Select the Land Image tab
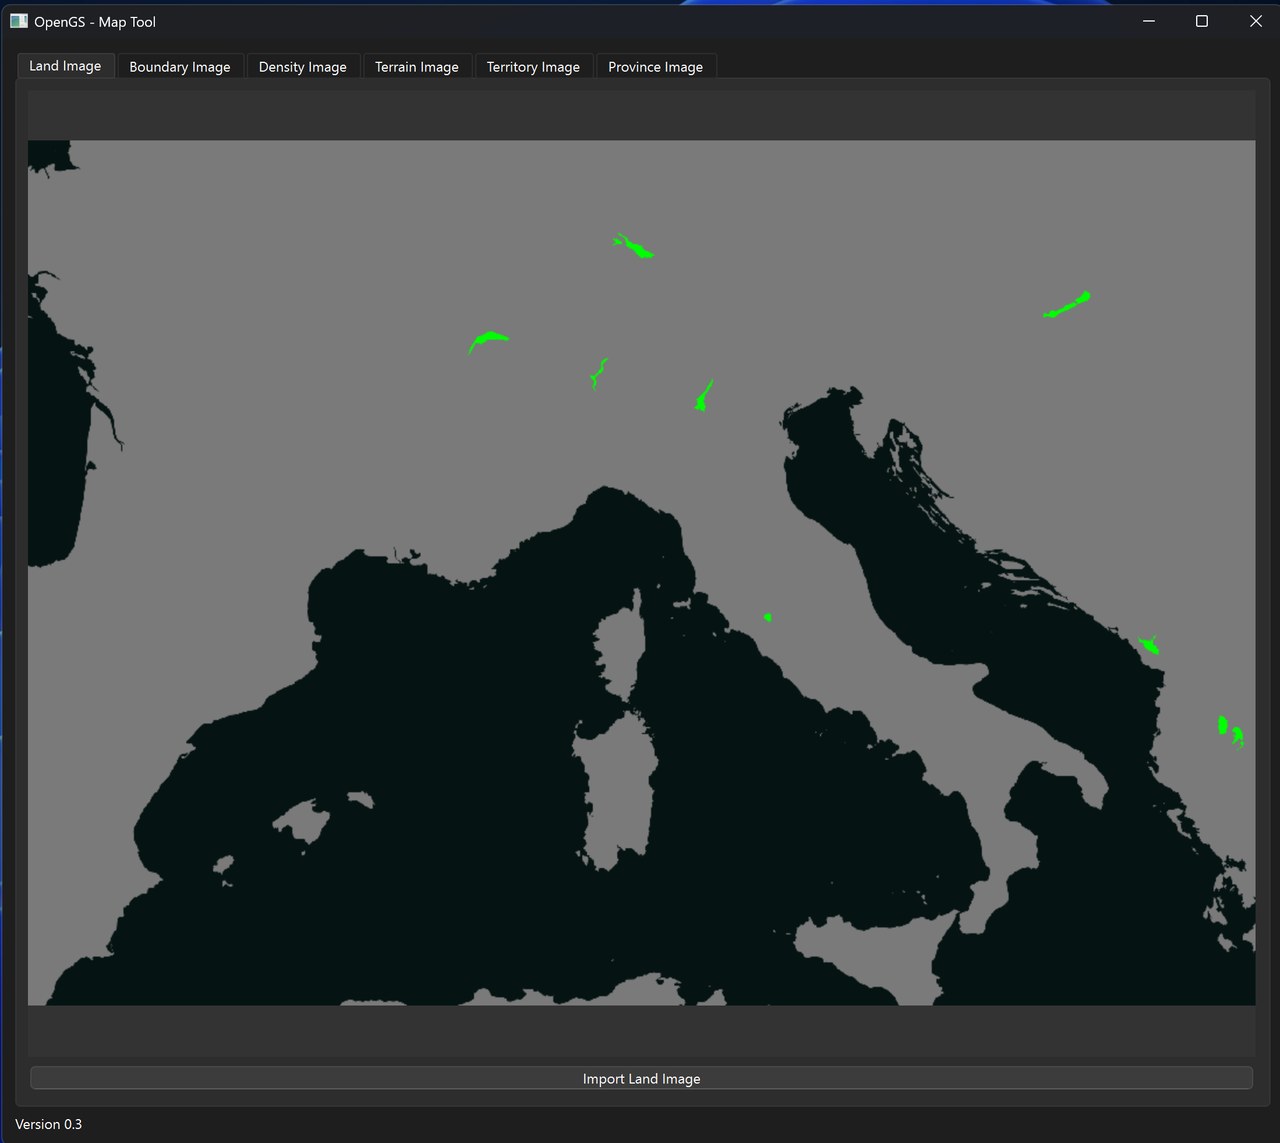The width and height of the screenshot is (1280, 1143). (65, 65)
